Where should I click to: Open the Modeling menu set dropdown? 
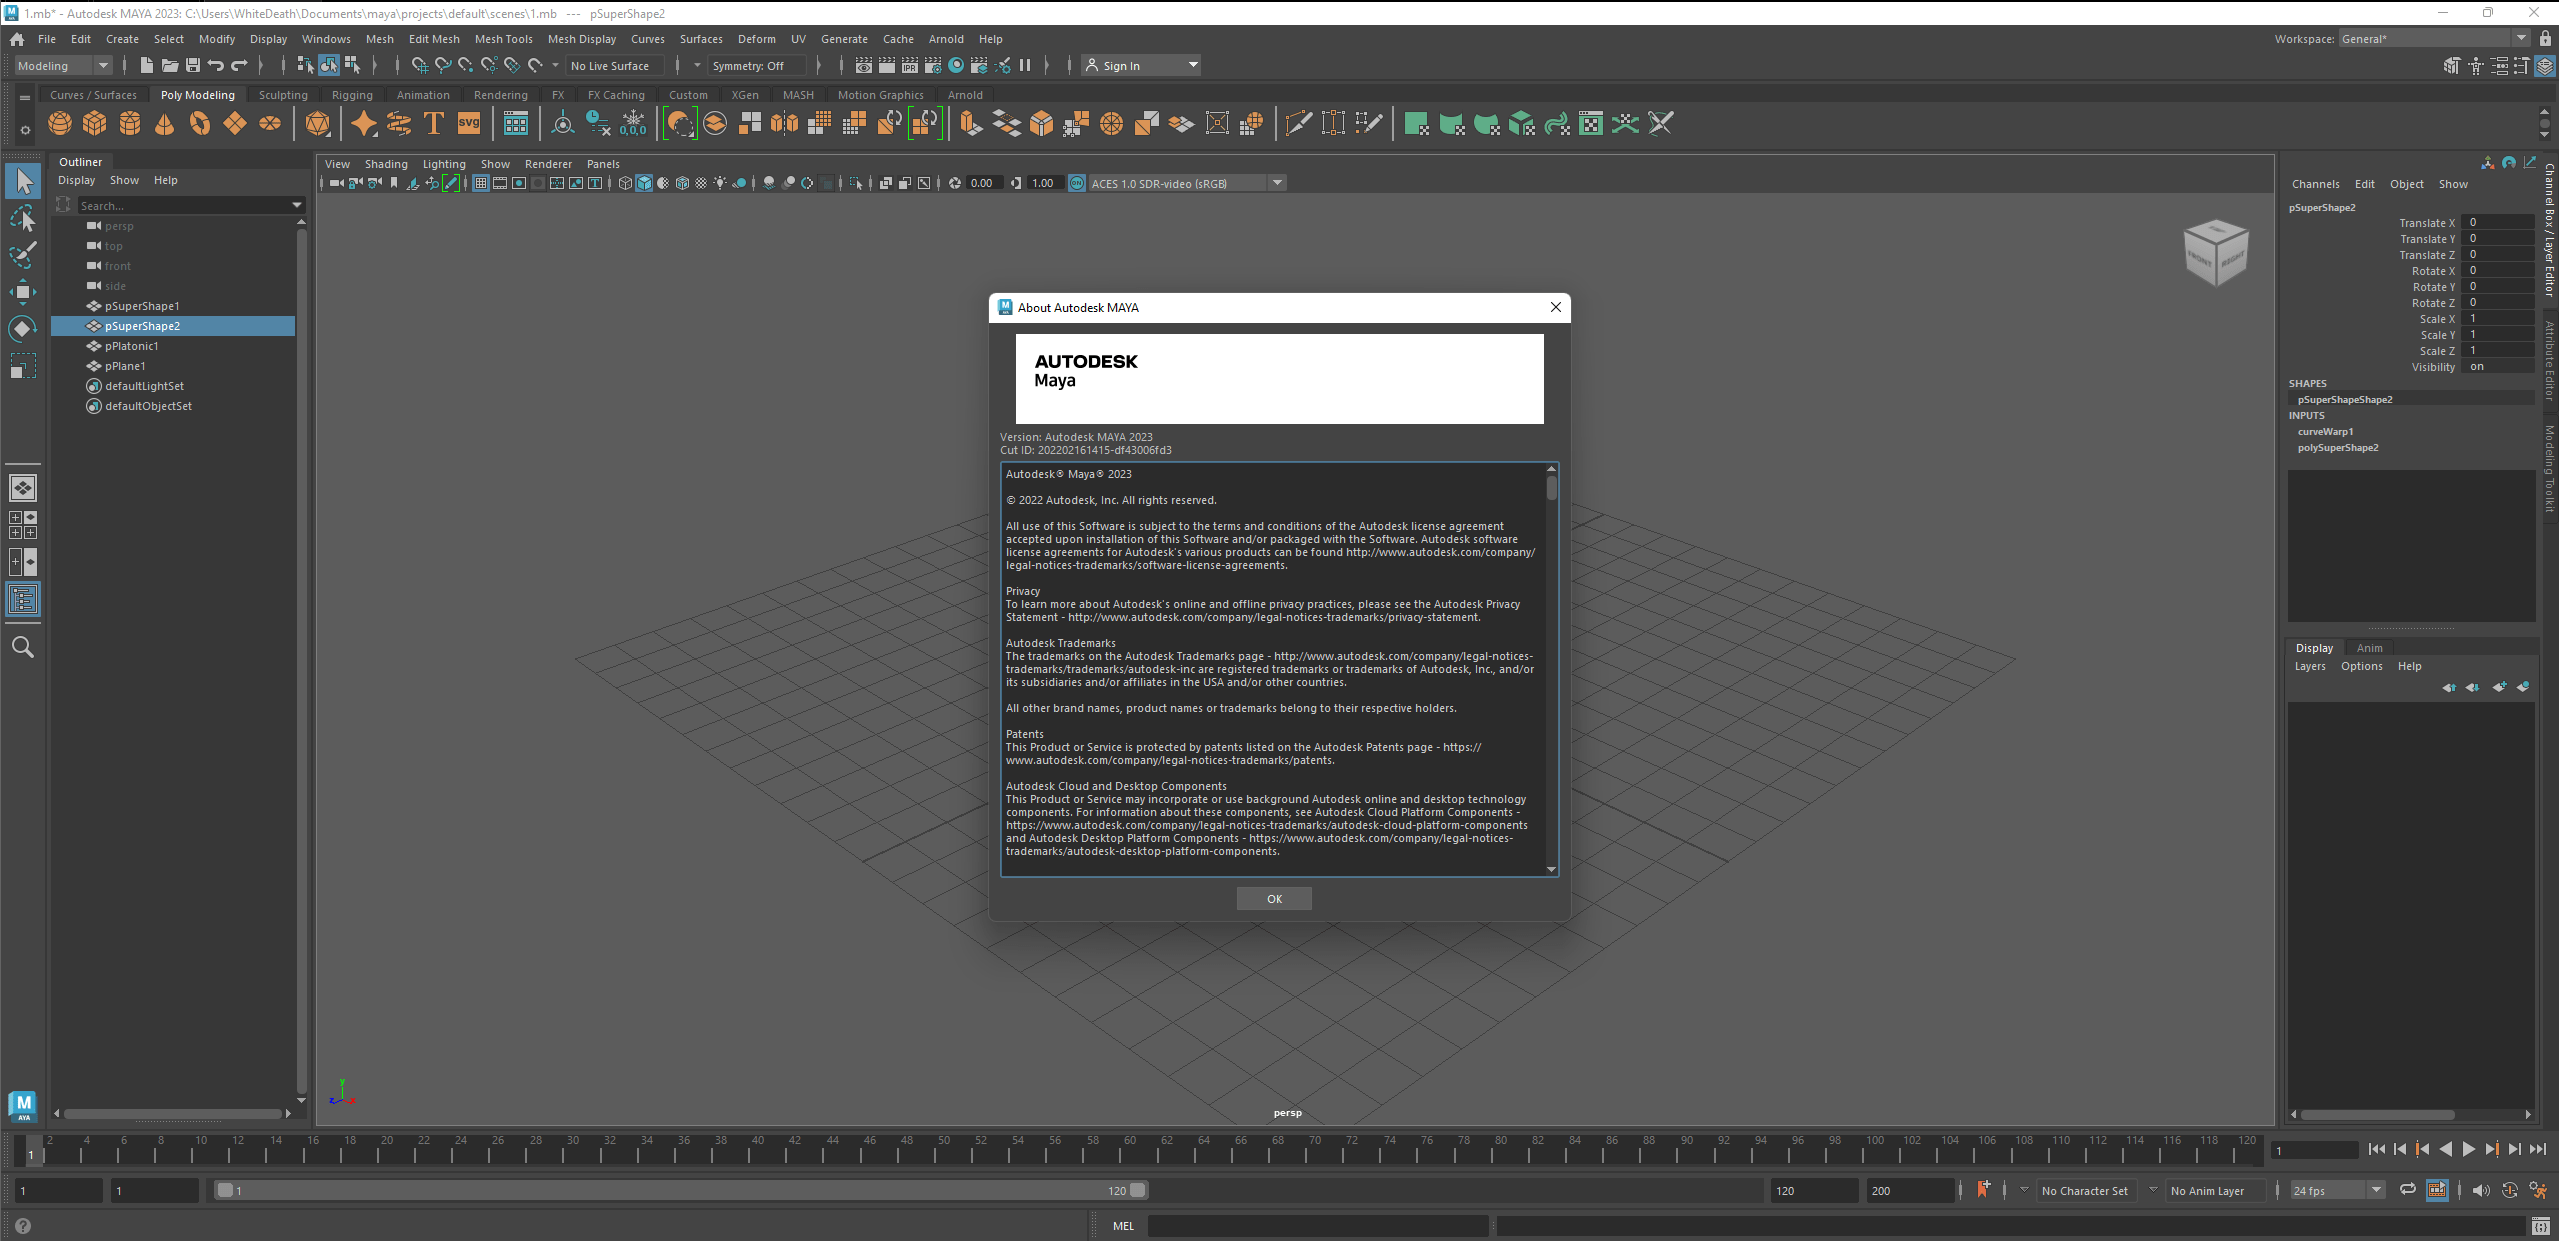(x=64, y=65)
